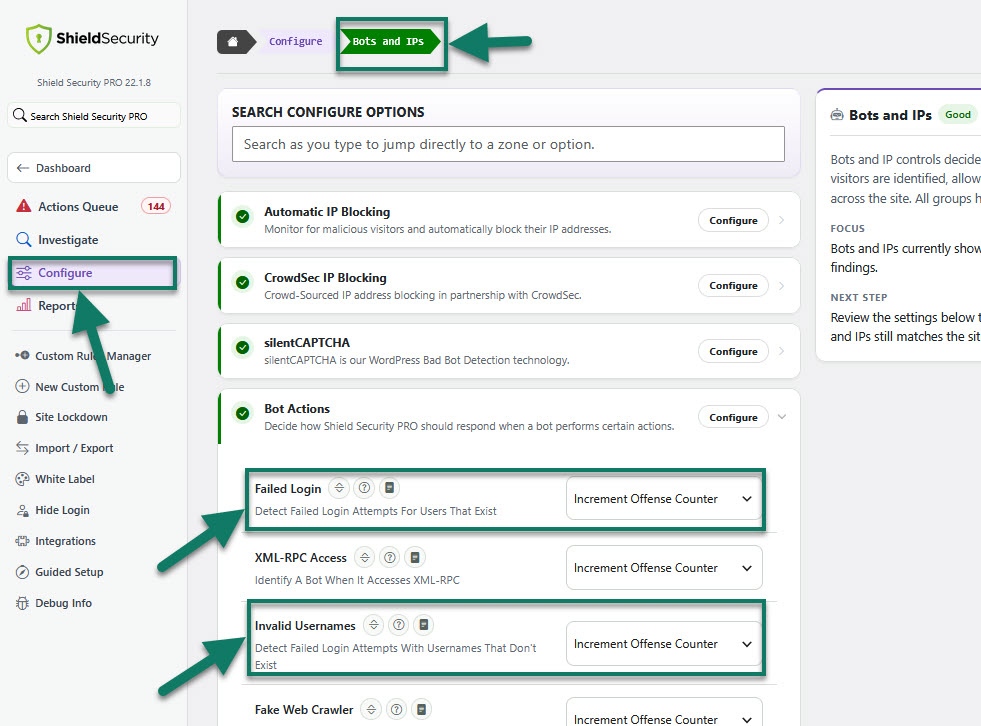The width and height of the screenshot is (981, 726).
Task: Click the White Label palette icon
Action: point(23,479)
